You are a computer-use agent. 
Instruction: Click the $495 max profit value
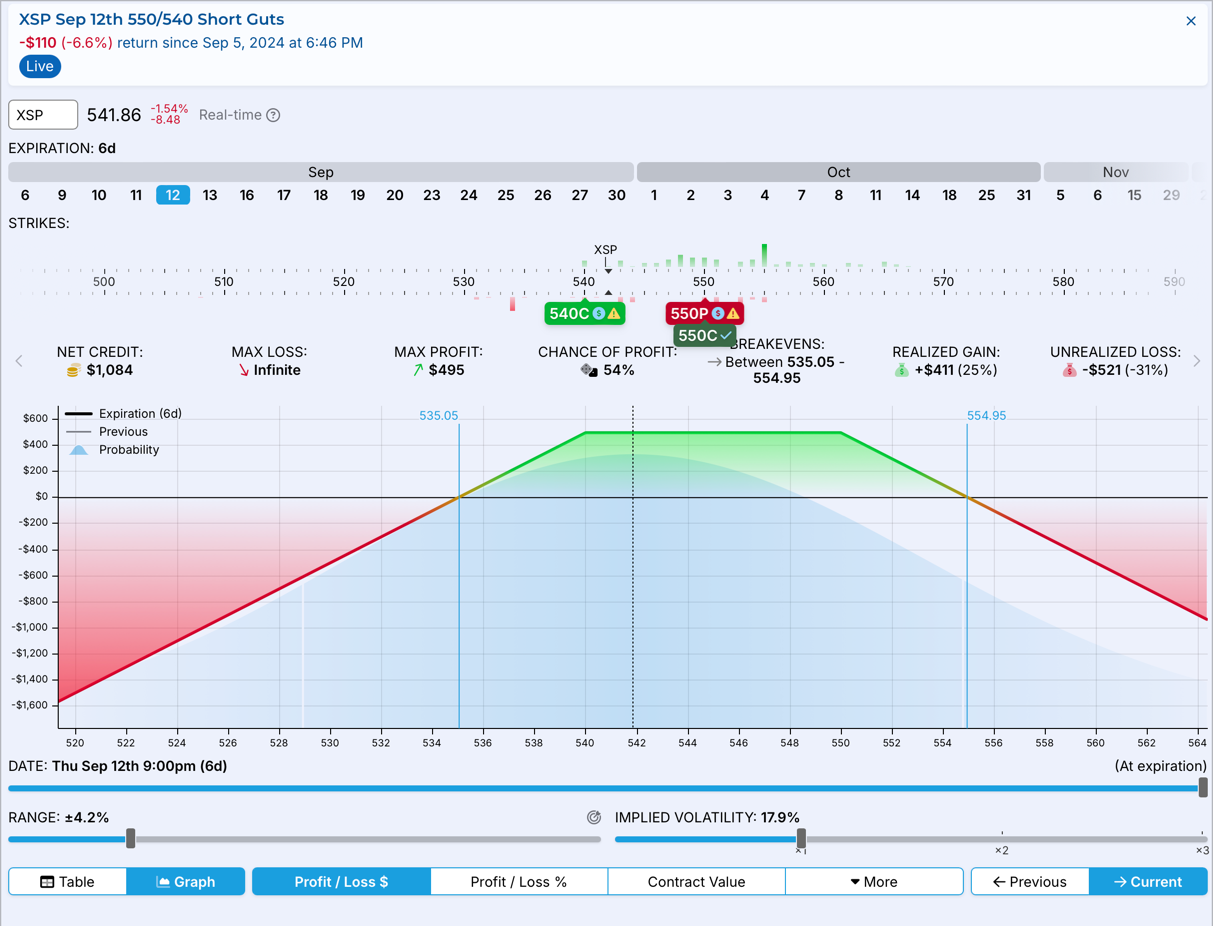tap(446, 370)
